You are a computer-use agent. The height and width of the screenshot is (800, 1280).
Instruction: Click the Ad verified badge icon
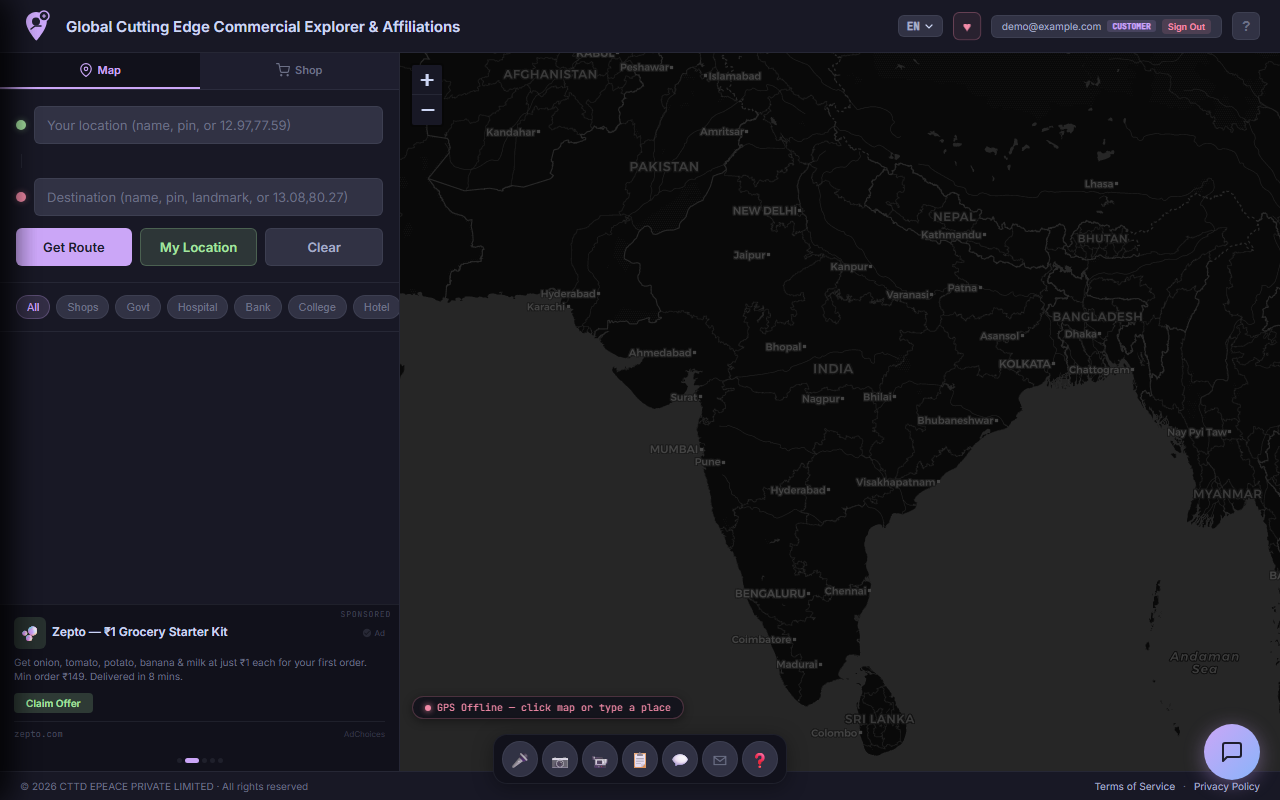[367, 633]
